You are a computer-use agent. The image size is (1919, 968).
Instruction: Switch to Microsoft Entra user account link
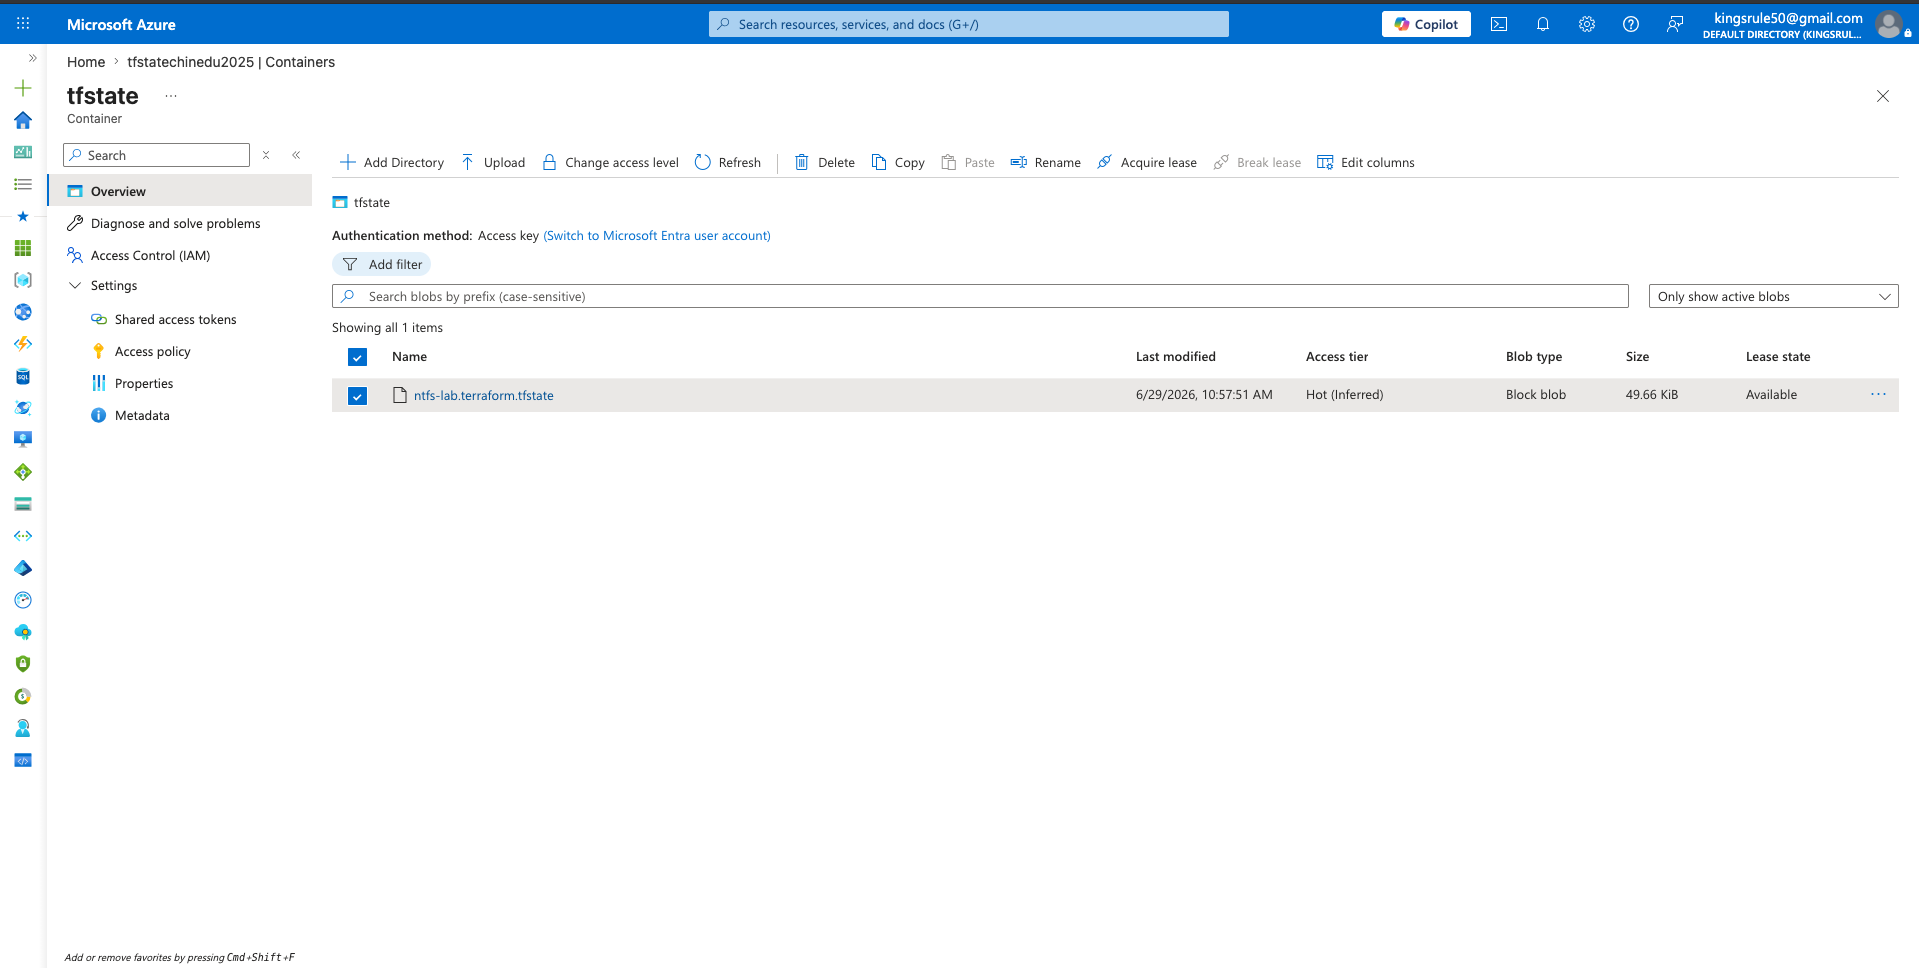[657, 236]
